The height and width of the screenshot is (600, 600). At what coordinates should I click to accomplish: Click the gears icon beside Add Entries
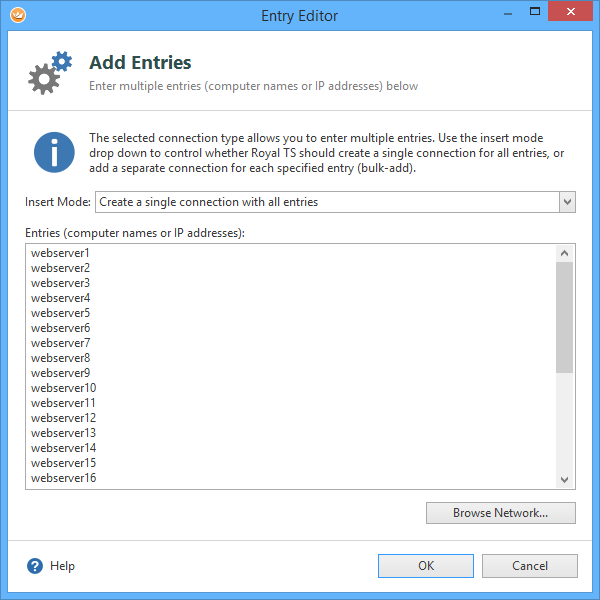(x=50, y=73)
